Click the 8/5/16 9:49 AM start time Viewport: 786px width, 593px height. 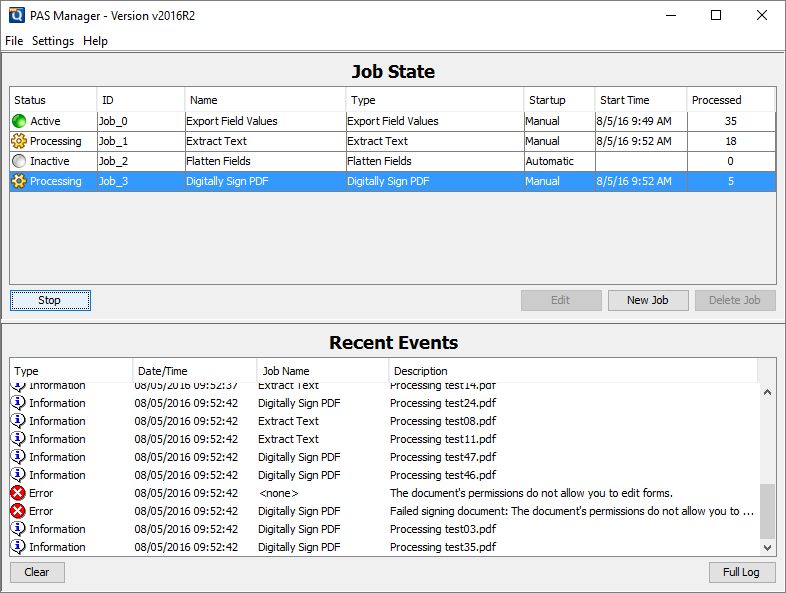click(x=634, y=121)
